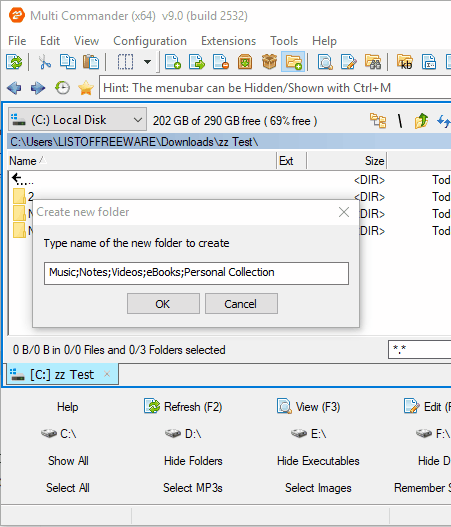Click the Hide Executables button
Viewport: 451px width, 527px height.
tap(318, 460)
